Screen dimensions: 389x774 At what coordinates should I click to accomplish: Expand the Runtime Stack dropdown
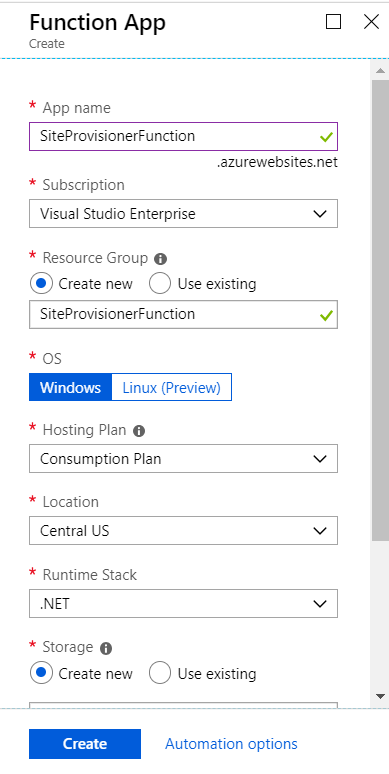pyautogui.click(x=183, y=603)
